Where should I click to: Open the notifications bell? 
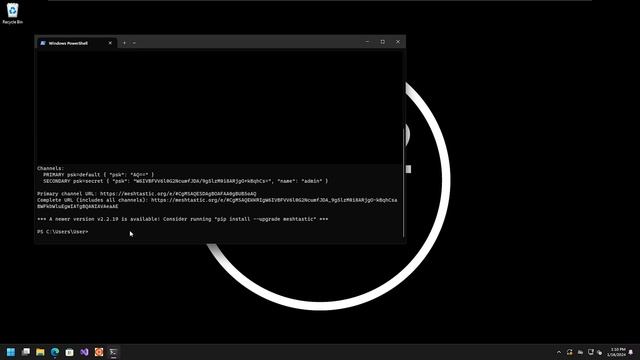(x=631, y=352)
